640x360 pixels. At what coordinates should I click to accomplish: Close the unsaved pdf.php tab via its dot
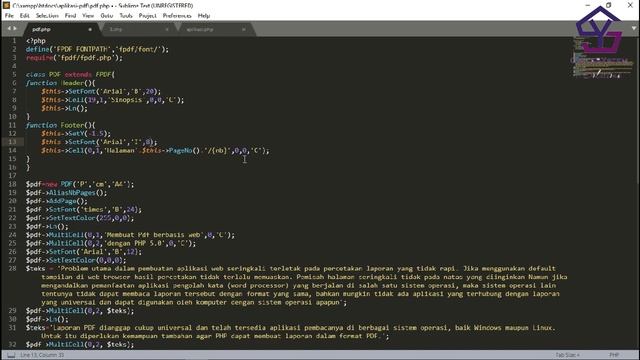[x=90, y=29]
